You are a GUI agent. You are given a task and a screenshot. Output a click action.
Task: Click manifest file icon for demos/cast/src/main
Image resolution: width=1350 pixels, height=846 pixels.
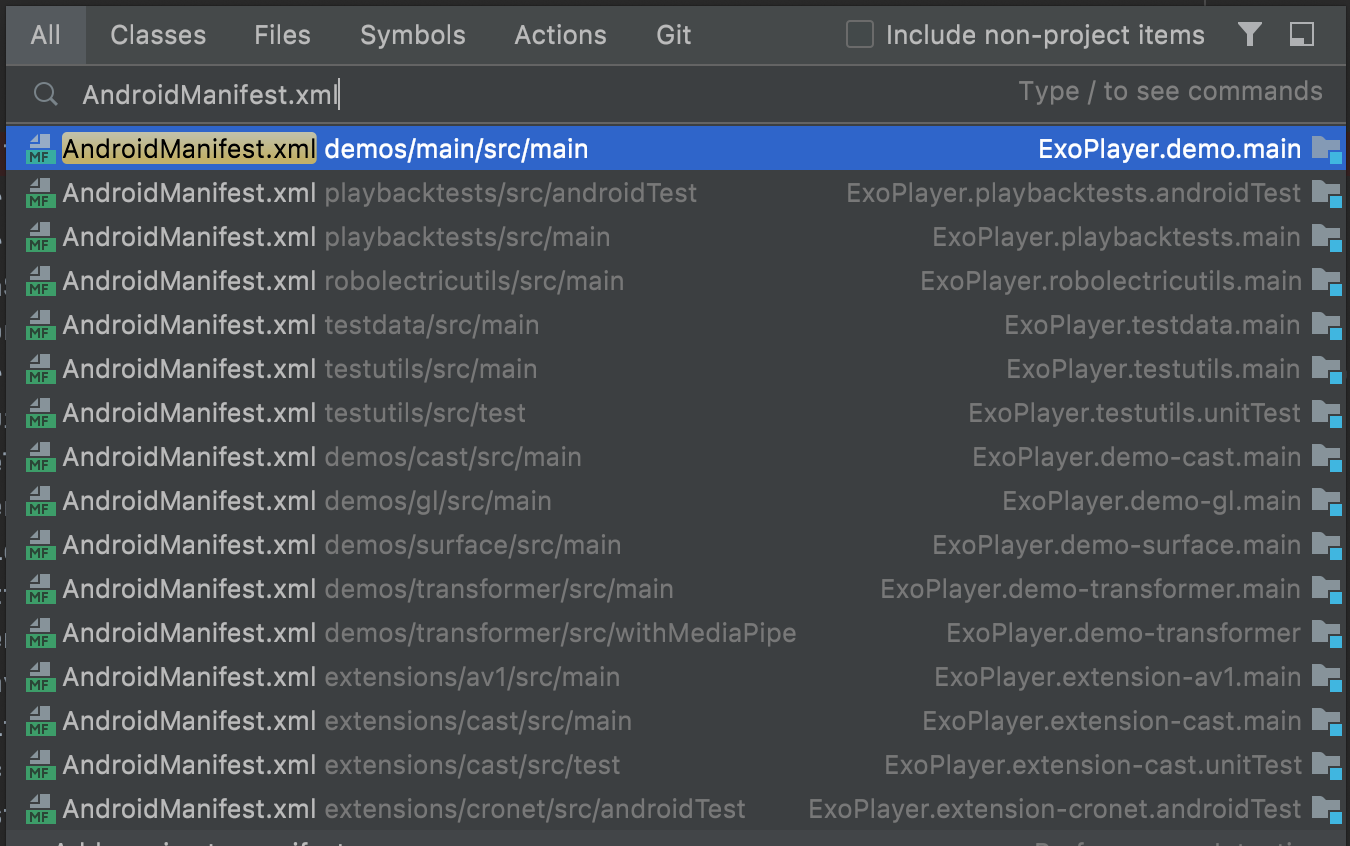pos(40,457)
